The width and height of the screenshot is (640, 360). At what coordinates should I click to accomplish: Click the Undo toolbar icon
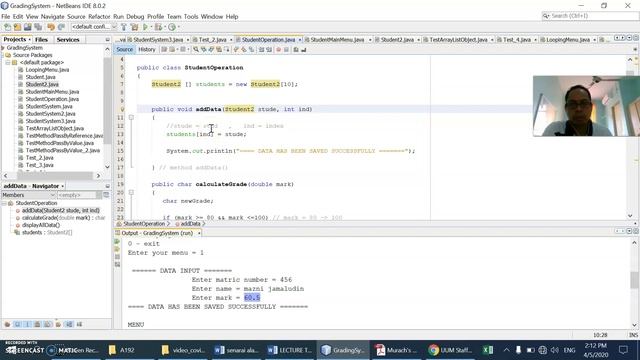pyautogui.click(x=51, y=27)
